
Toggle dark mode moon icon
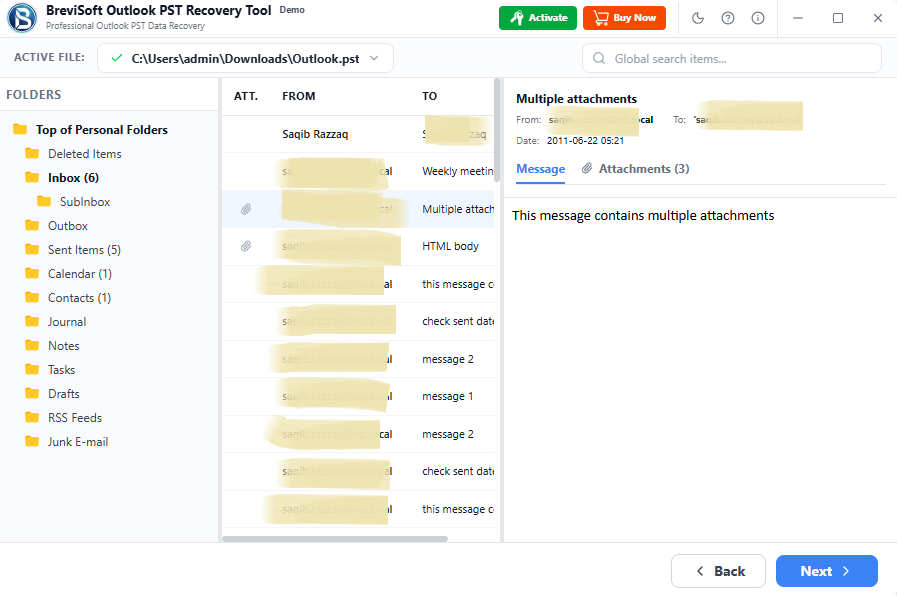click(x=698, y=18)
